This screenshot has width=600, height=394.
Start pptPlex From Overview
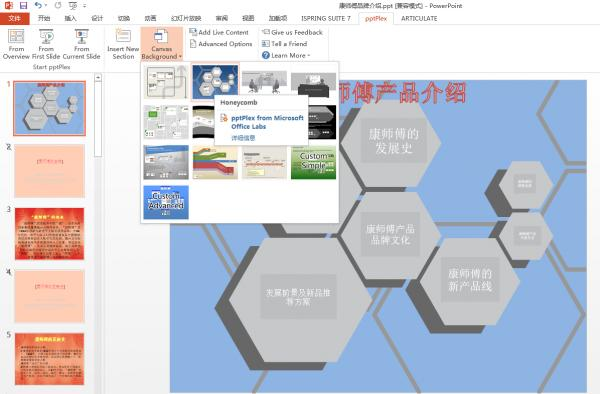(x=16, y=44)
